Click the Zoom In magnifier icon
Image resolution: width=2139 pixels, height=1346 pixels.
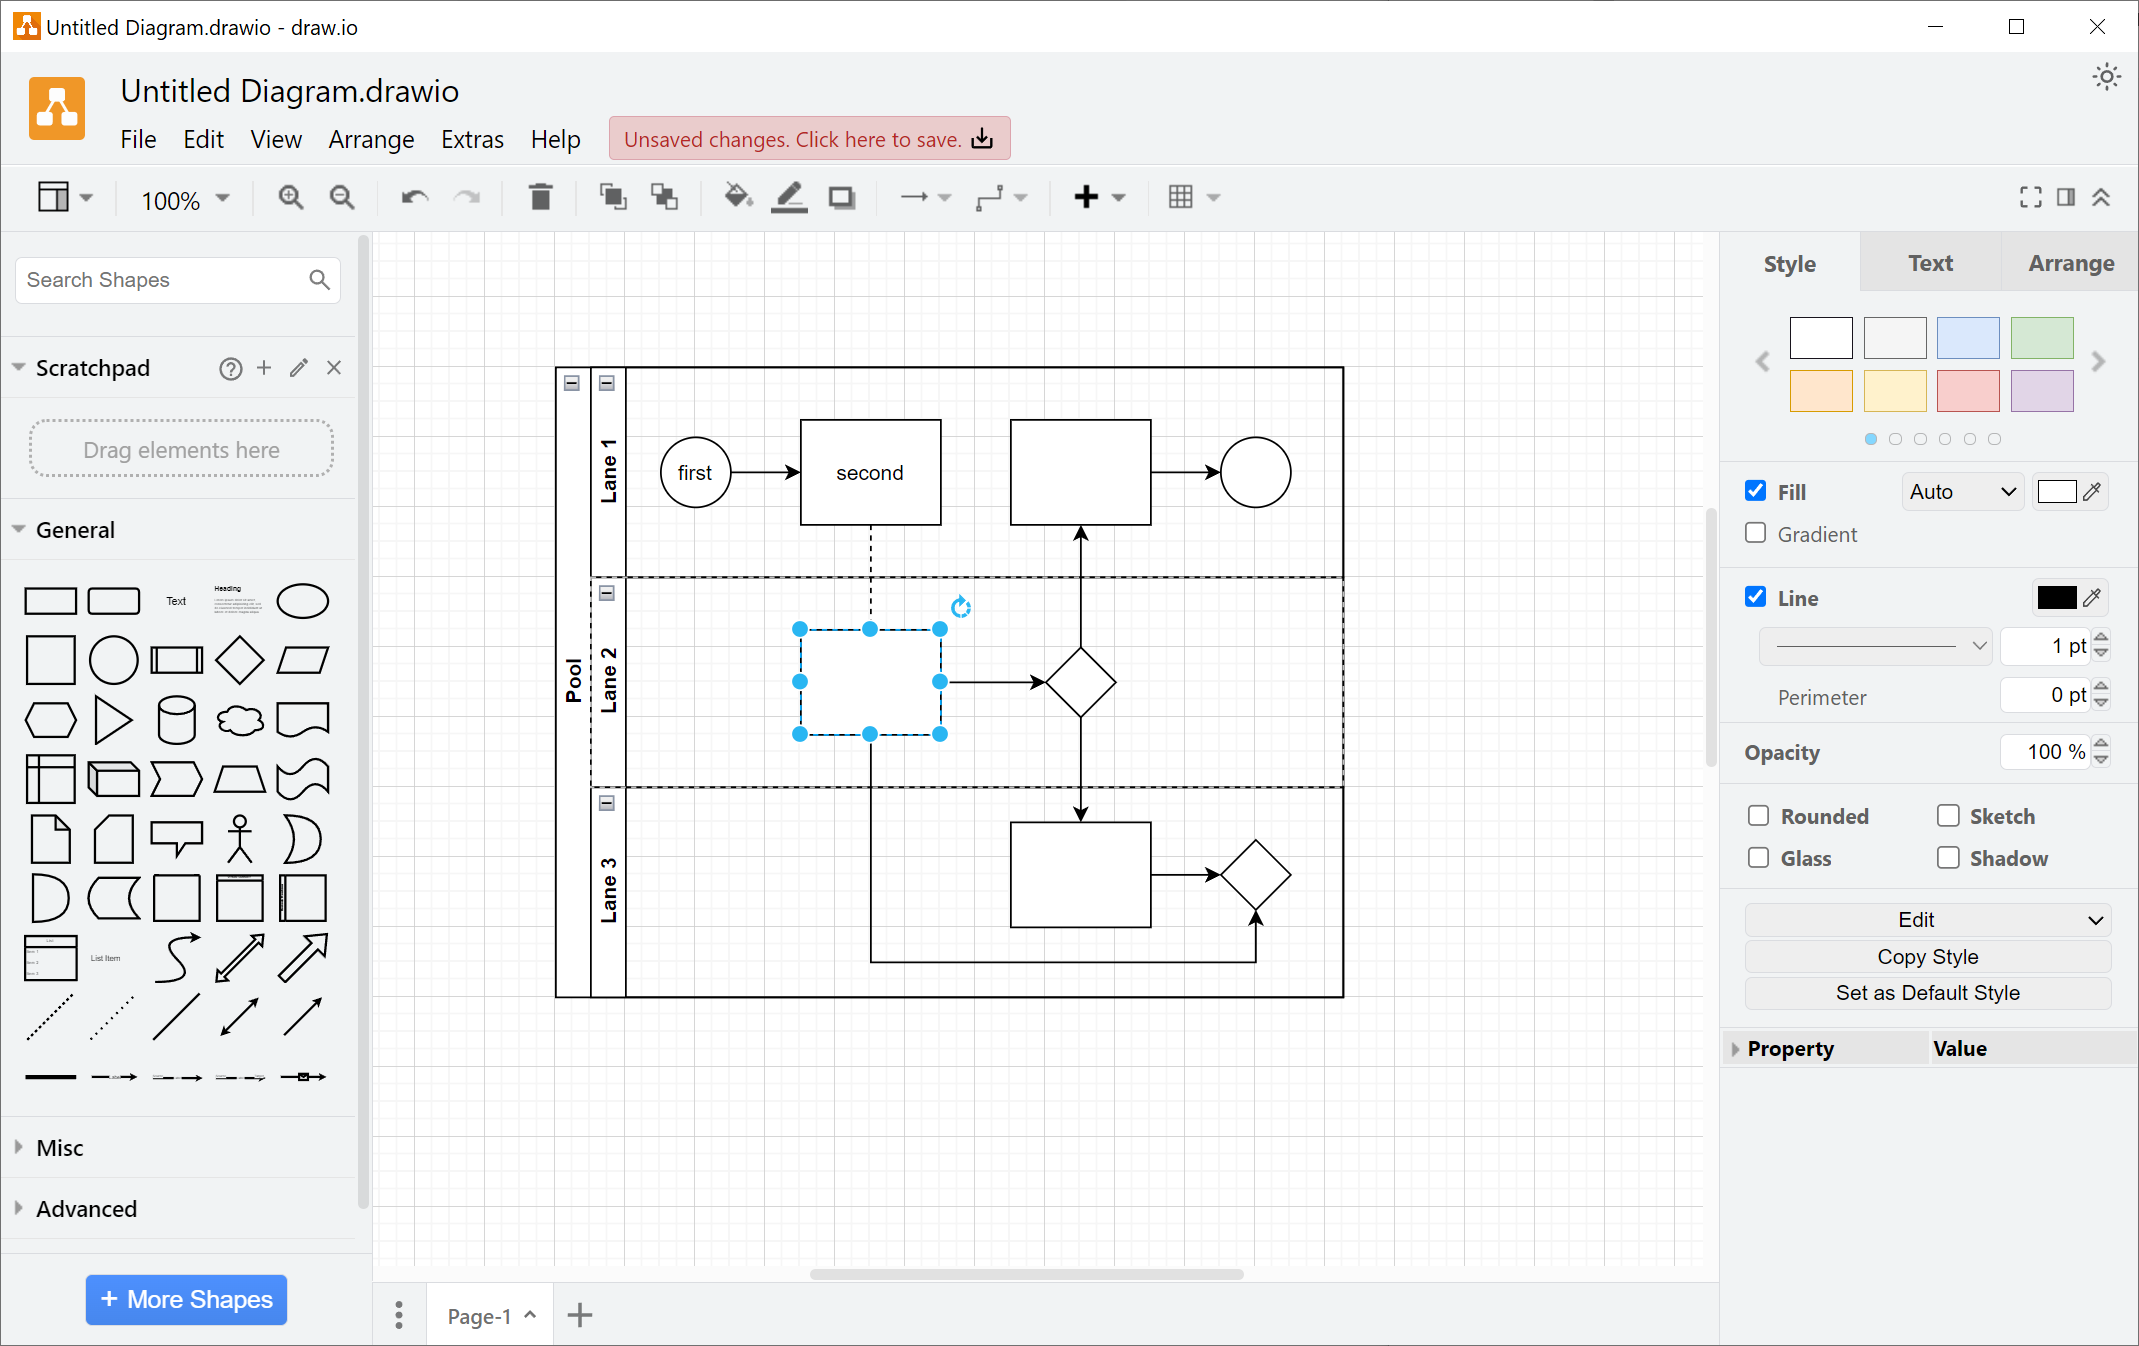pos(290,197)
